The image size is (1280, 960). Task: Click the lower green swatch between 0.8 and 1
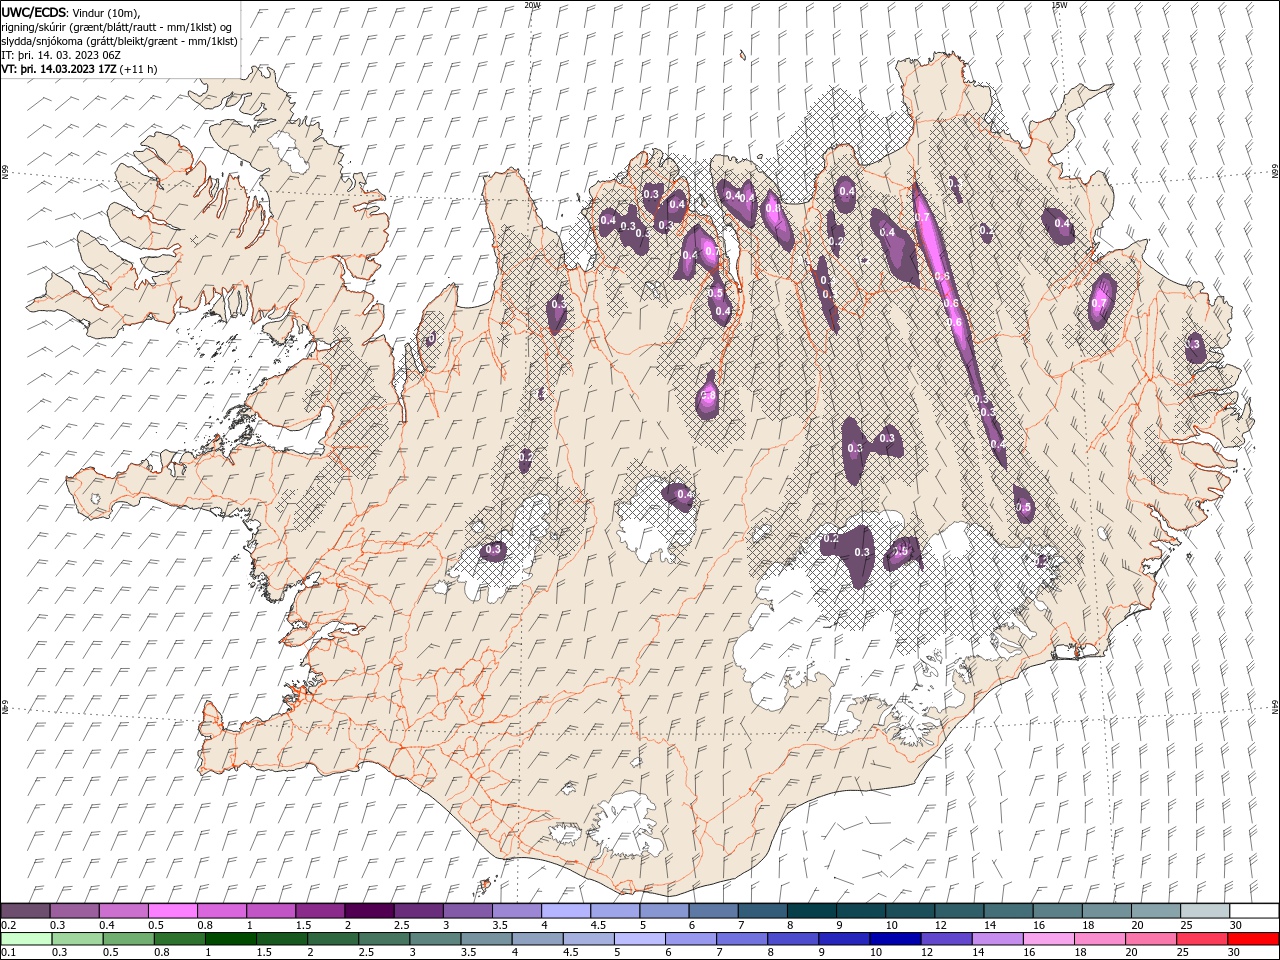pyautogui.click(x=179, y=939)
